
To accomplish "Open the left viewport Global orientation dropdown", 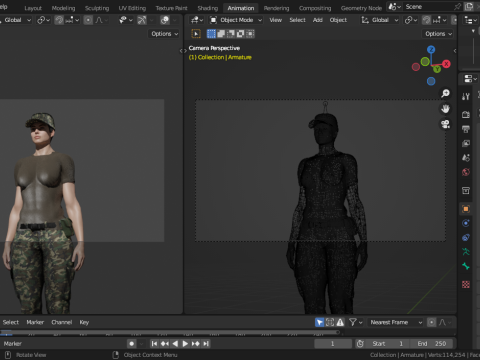I will pos(16,20).
